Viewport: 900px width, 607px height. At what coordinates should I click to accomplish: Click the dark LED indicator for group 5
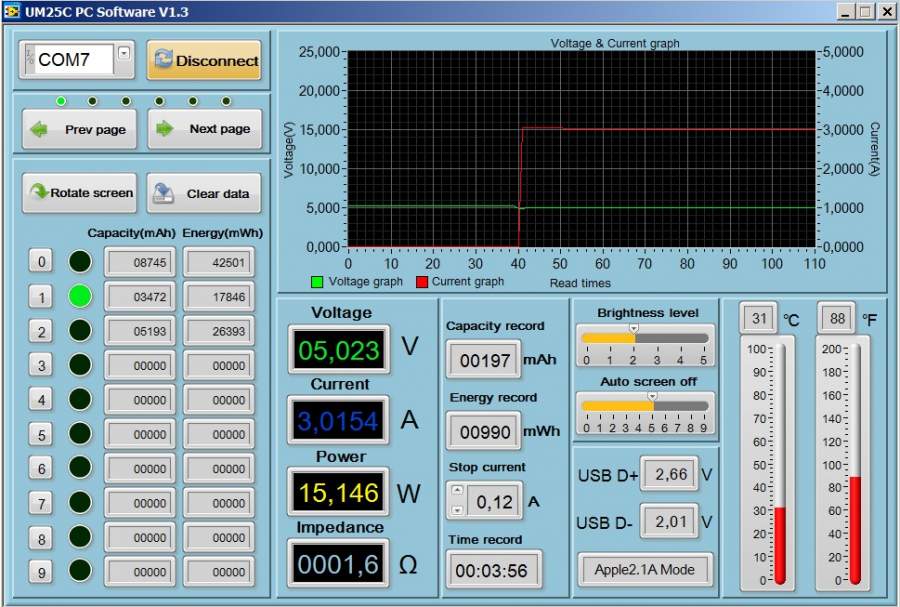80,433
